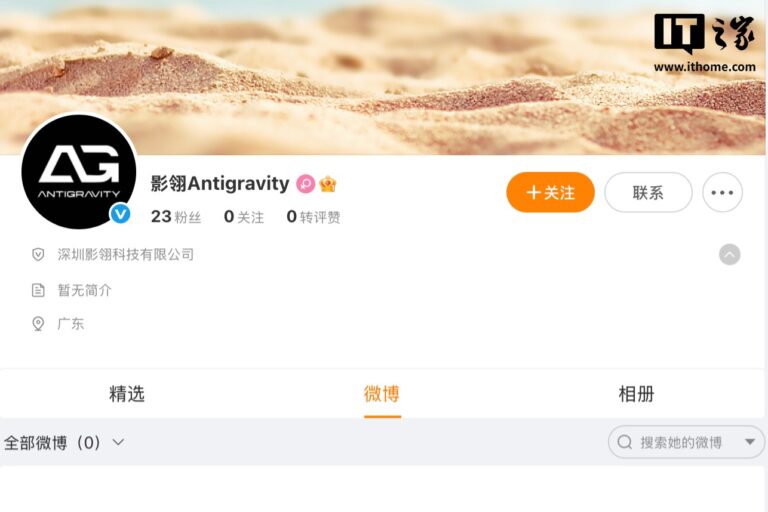Image resolution: width=768 pixels, height=512 pixels.
Task: Switch to the 精选 tab
Action: tap(127, 394)
